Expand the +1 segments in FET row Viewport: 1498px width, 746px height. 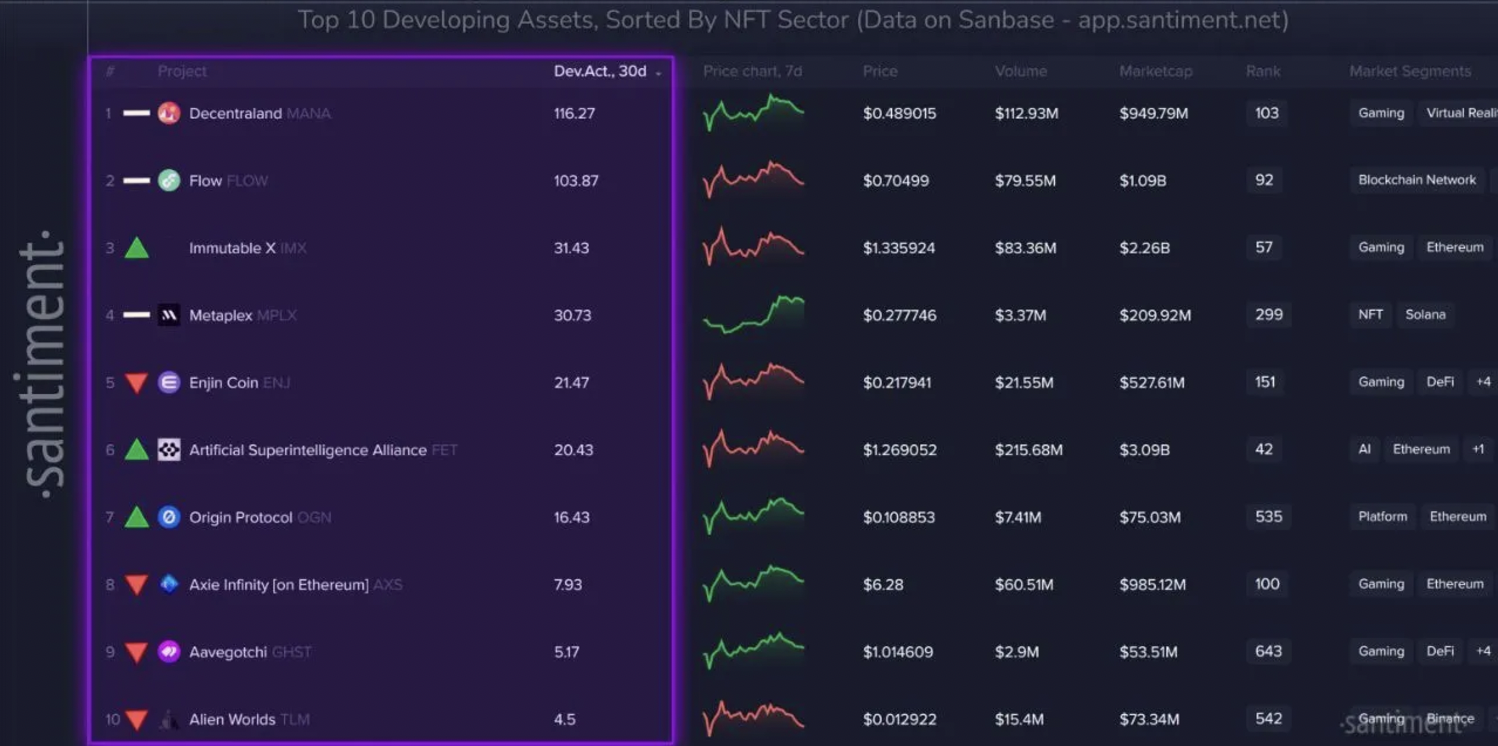coord(1478,449)
